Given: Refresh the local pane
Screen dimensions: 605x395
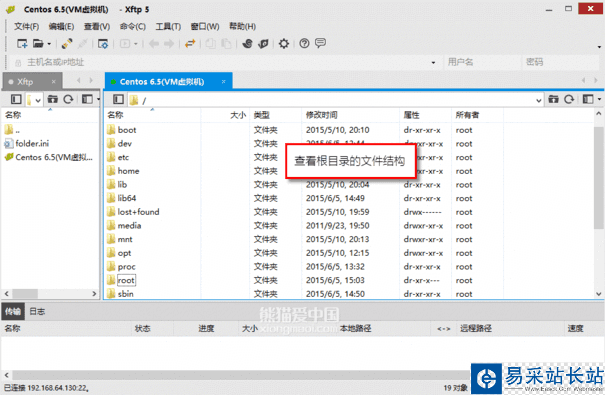Looking at the screenshot, I should 68,100.
